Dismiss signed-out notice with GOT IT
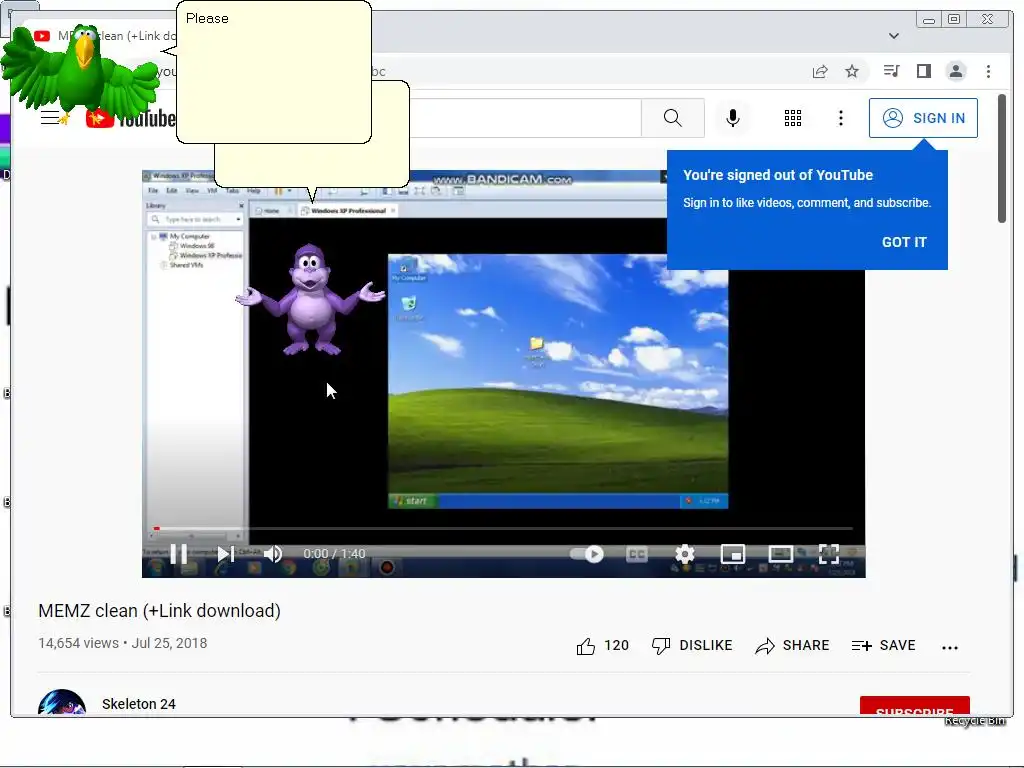This screenshot has height=768, width=1024. [x=904, y=242]
